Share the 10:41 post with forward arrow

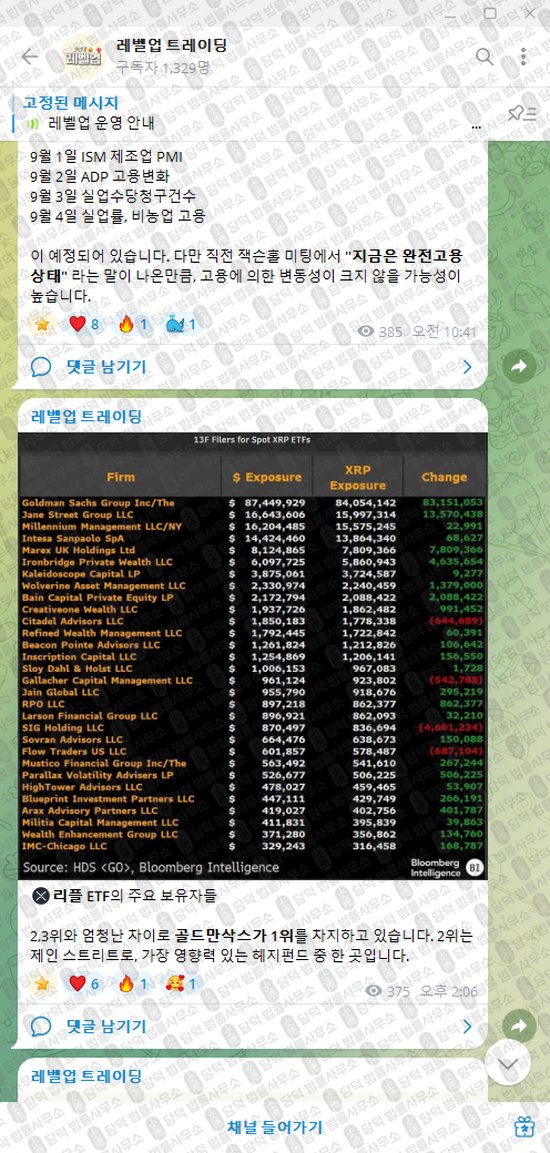tap(520, 366)
